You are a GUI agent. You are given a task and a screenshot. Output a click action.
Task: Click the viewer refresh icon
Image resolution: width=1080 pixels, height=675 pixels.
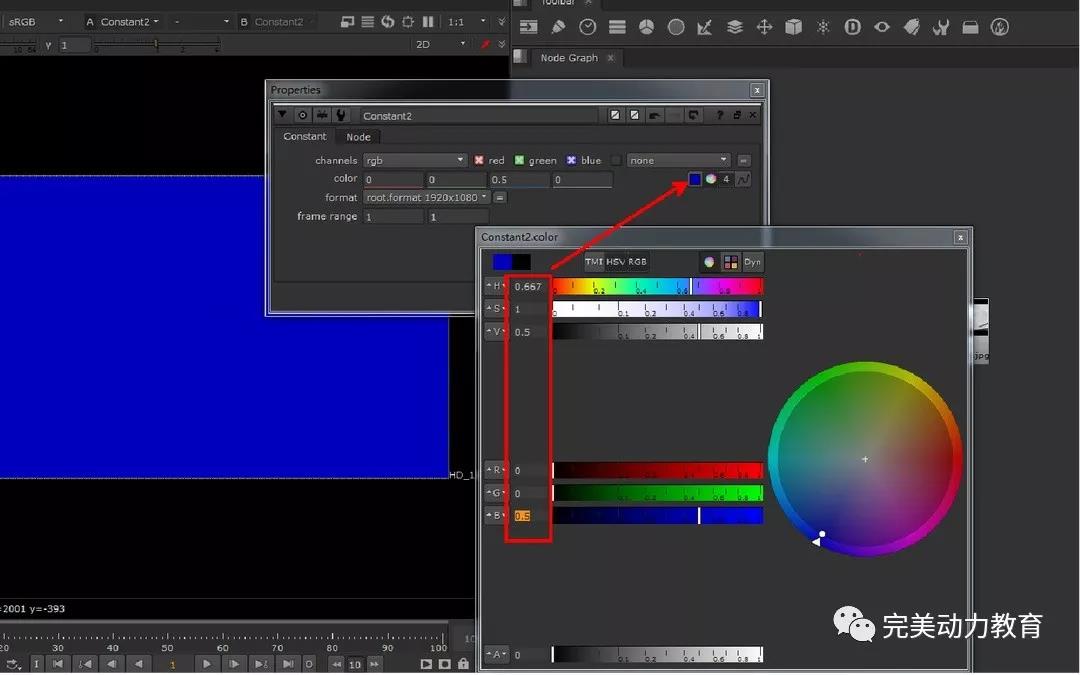[x=388, y=21]
